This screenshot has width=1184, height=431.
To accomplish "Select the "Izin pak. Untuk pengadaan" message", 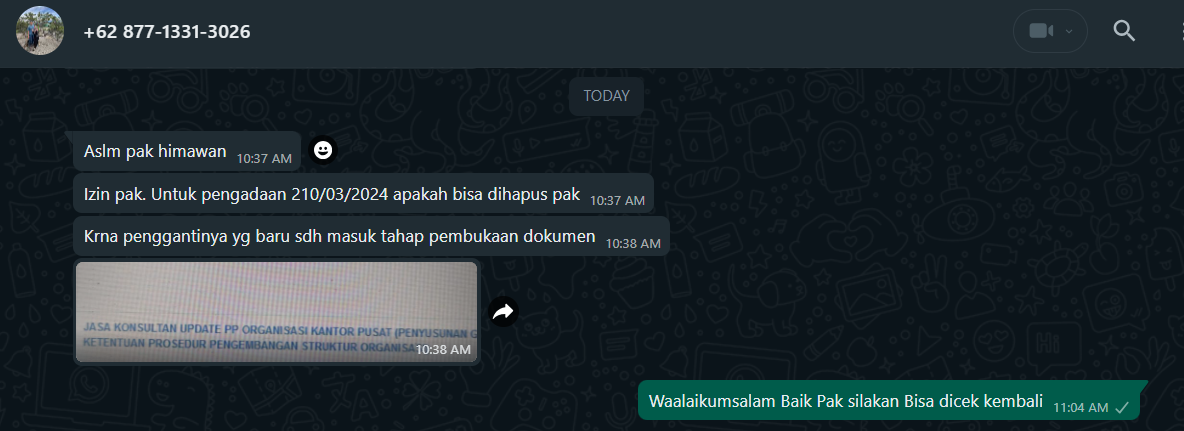I will (x=363, y=194).
